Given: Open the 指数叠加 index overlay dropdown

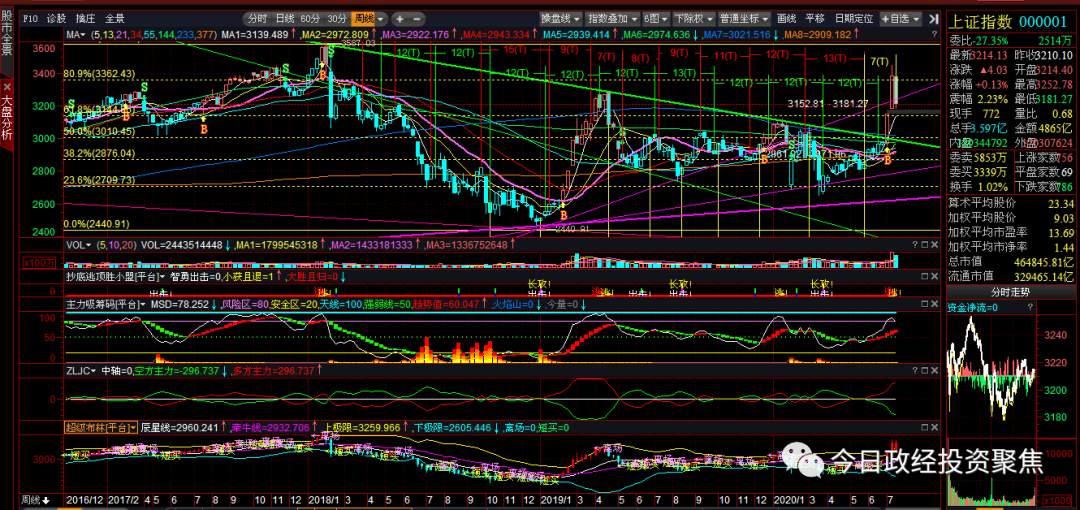Looking at the screenshot, I should click(x=612, y=19).
